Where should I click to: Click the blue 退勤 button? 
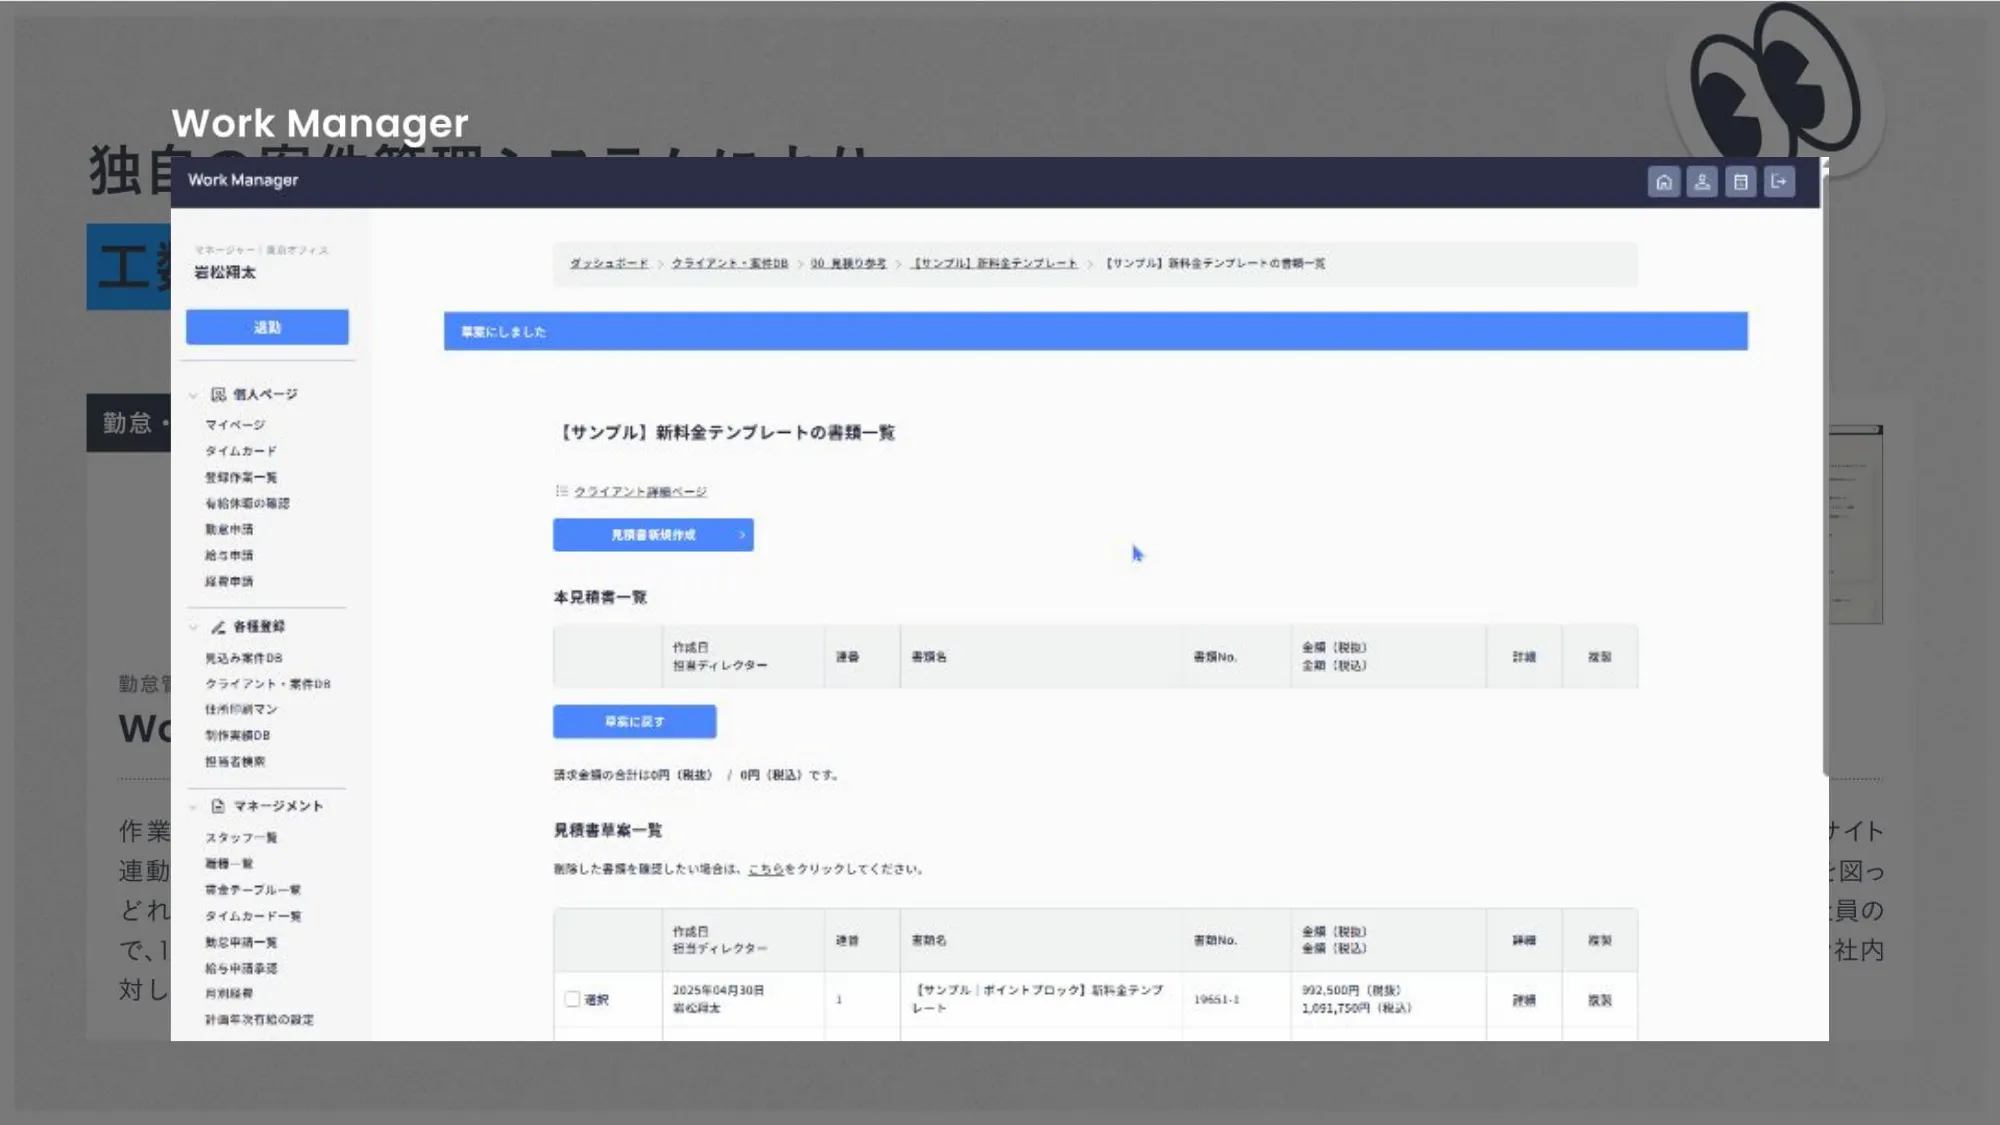tap(267, 327)
